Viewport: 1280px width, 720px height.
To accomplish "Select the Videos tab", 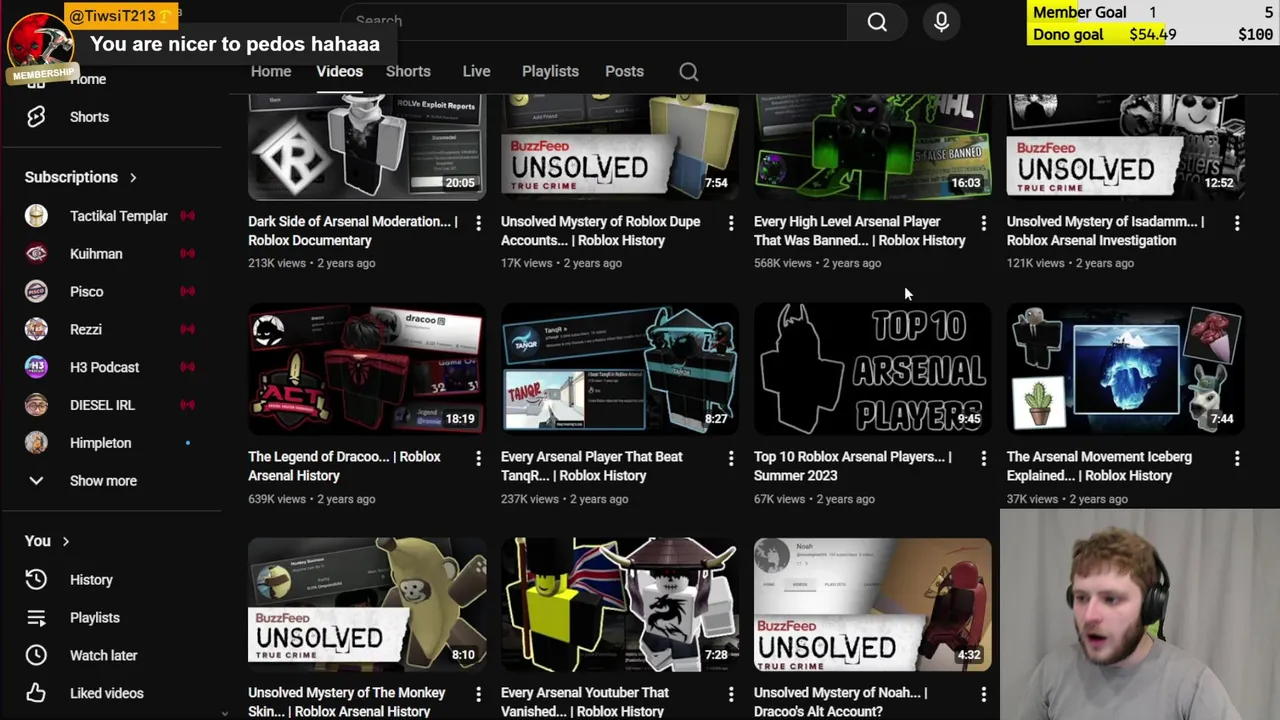I will point(340,71).
